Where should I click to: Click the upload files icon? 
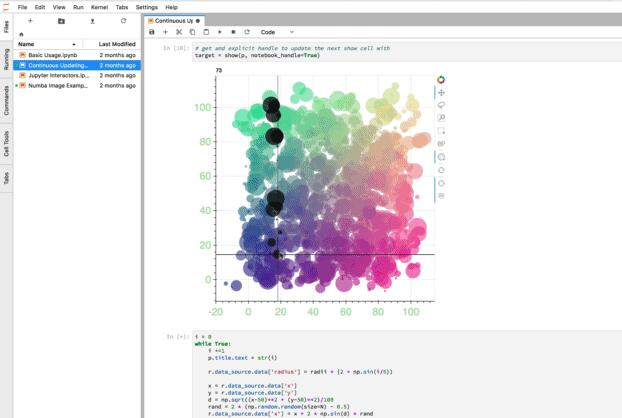[x=92, y=20]
